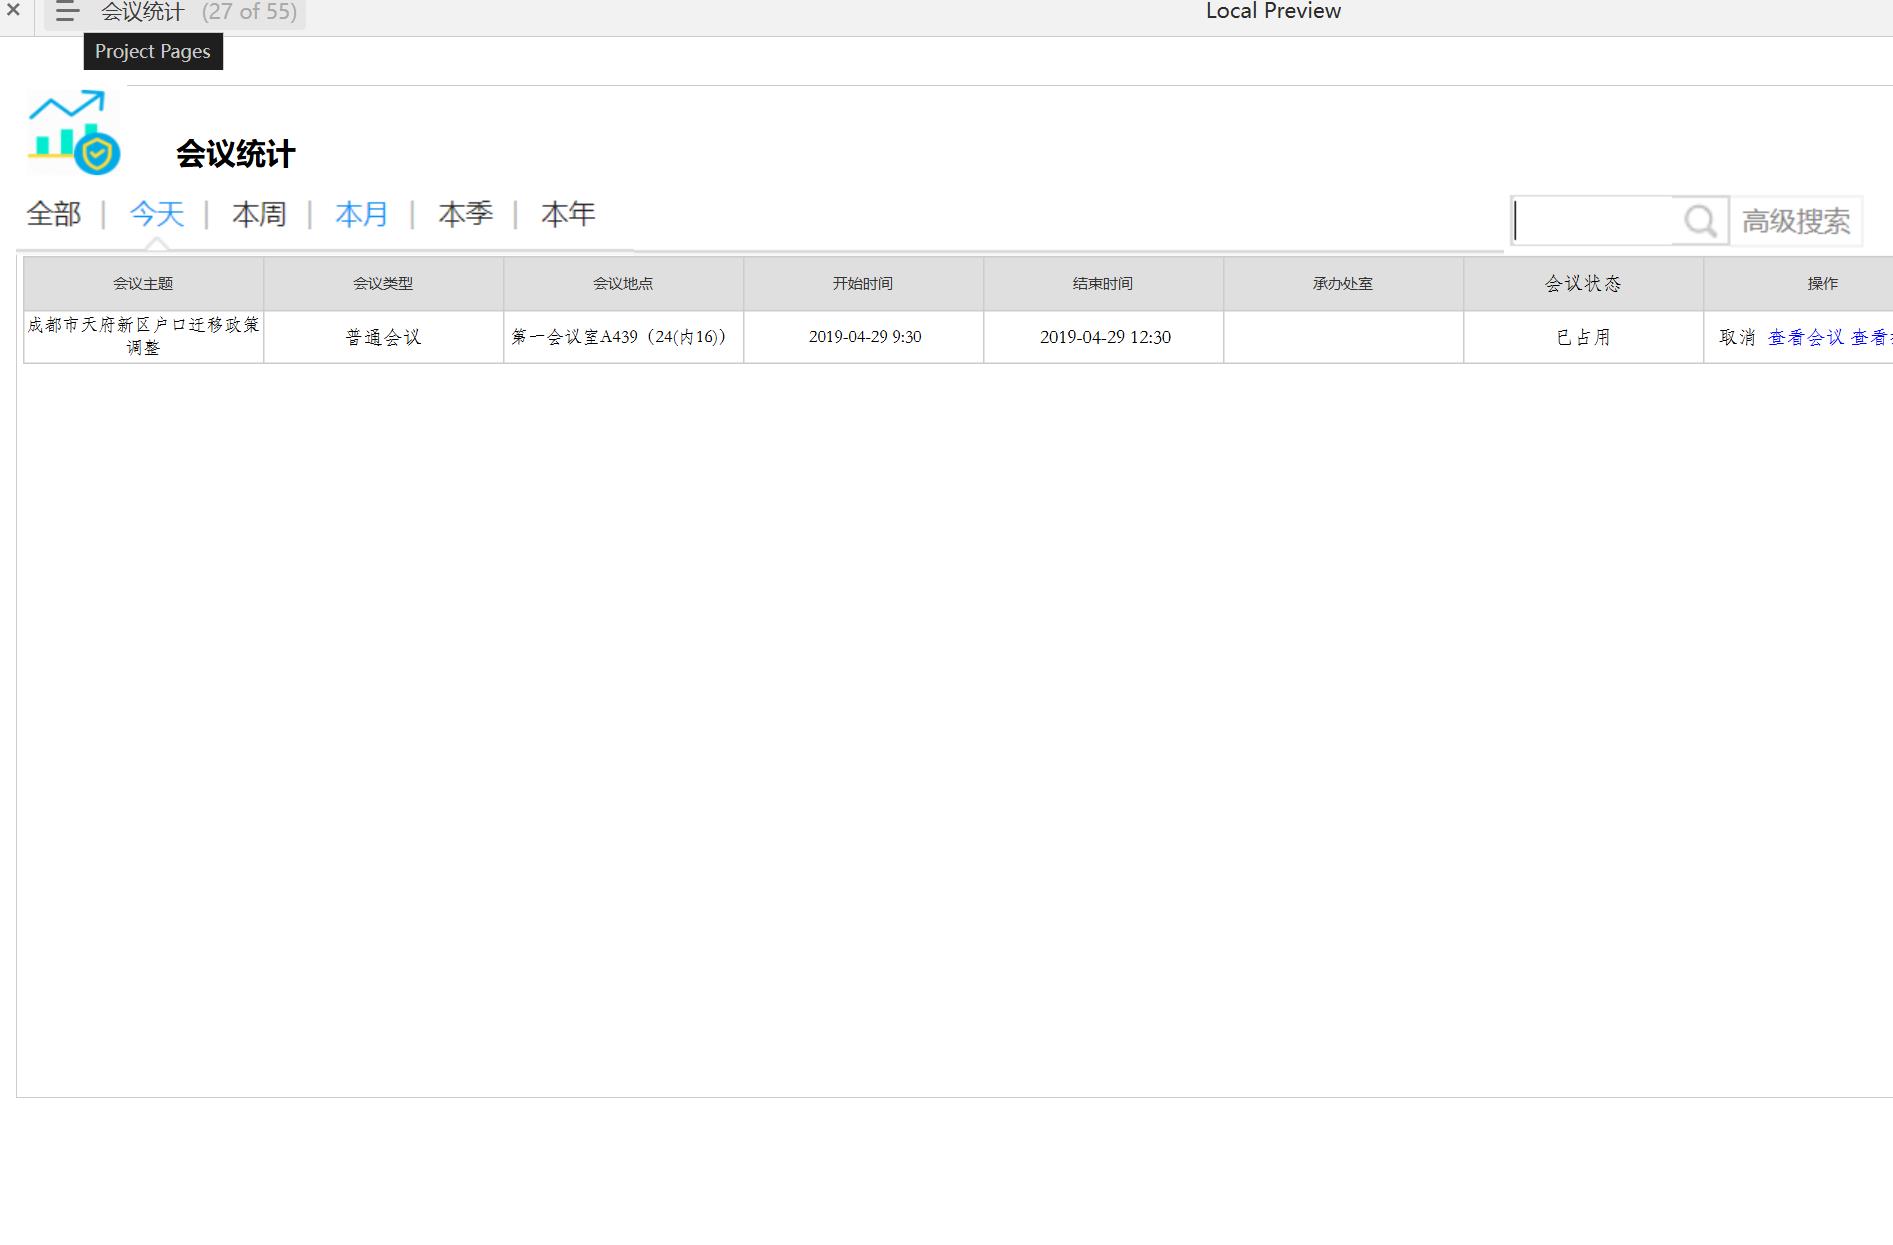1893x1245 pixels.
Task: Click the 会议类型 column header
Action: tap(383, 284)
